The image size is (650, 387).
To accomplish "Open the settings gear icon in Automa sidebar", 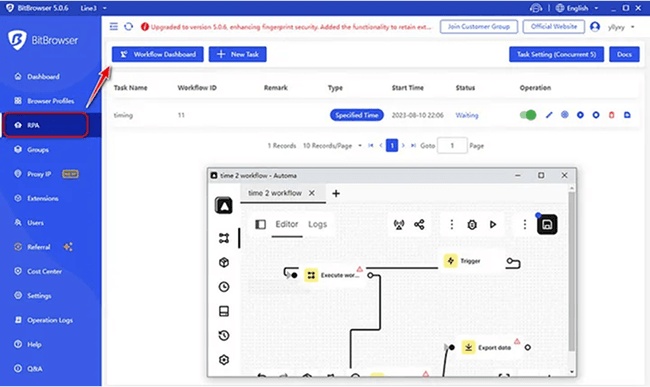I will coord(224,360).
